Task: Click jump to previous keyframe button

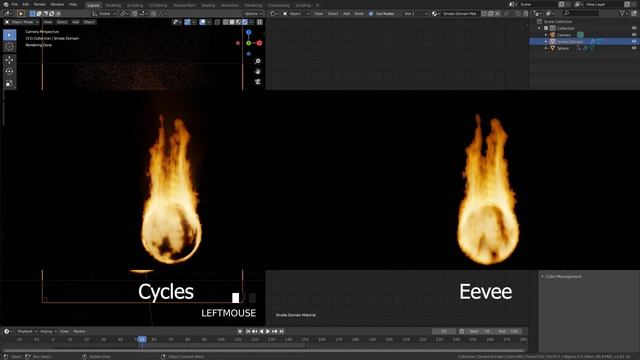Action: [254, 331]
